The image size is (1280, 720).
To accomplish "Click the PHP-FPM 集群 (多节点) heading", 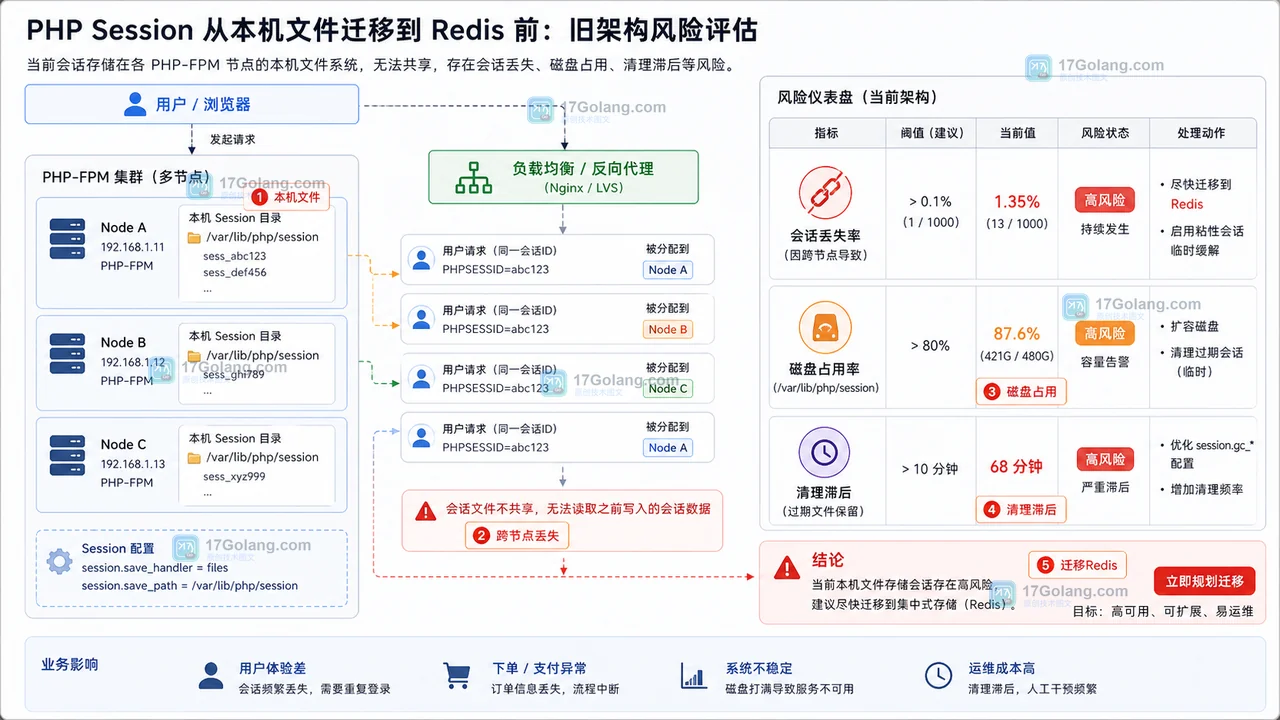I will pyautogui.click(x=126, y=177).
